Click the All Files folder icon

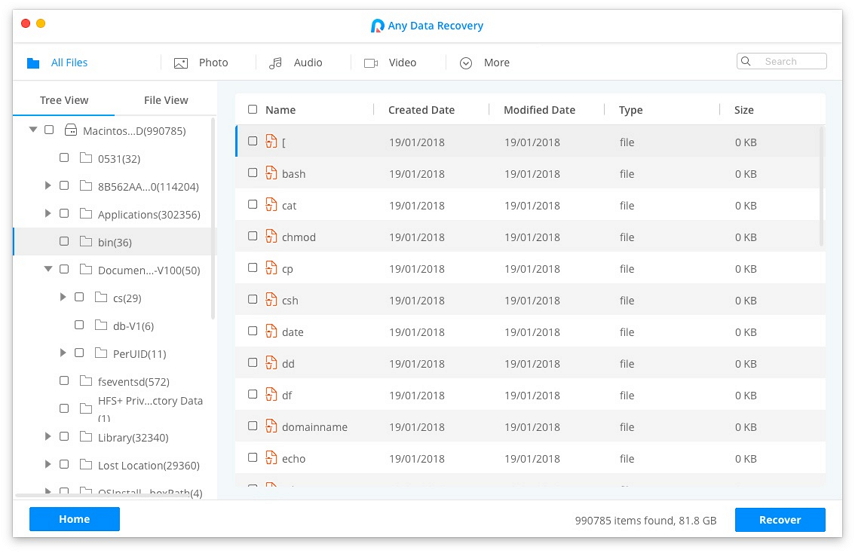click(x=33, y=63)
